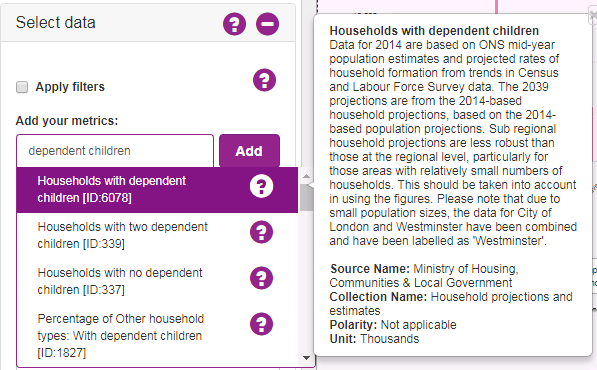Click scroll up arrow of metrics list
Screen dimensions: 597x370
tap(306, 176)
